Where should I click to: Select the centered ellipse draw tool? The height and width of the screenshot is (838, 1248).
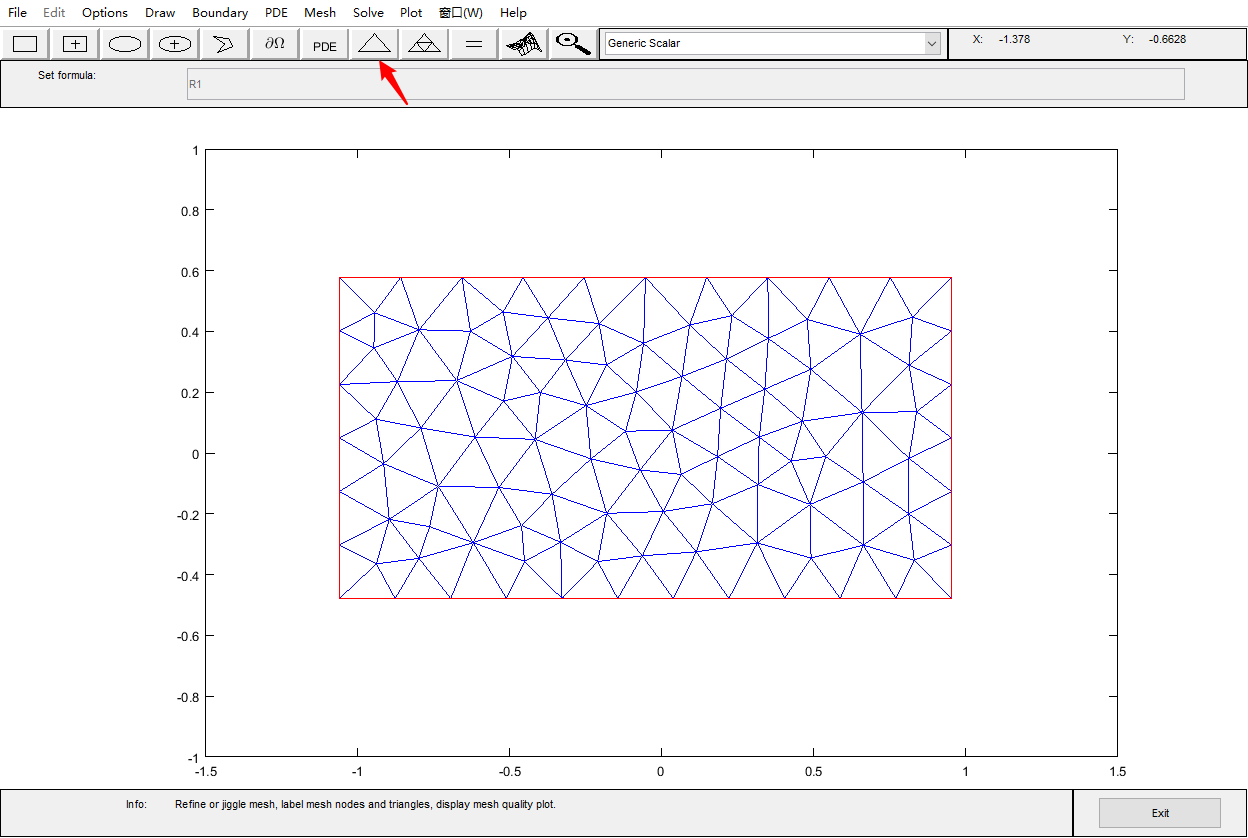(175, 44)
